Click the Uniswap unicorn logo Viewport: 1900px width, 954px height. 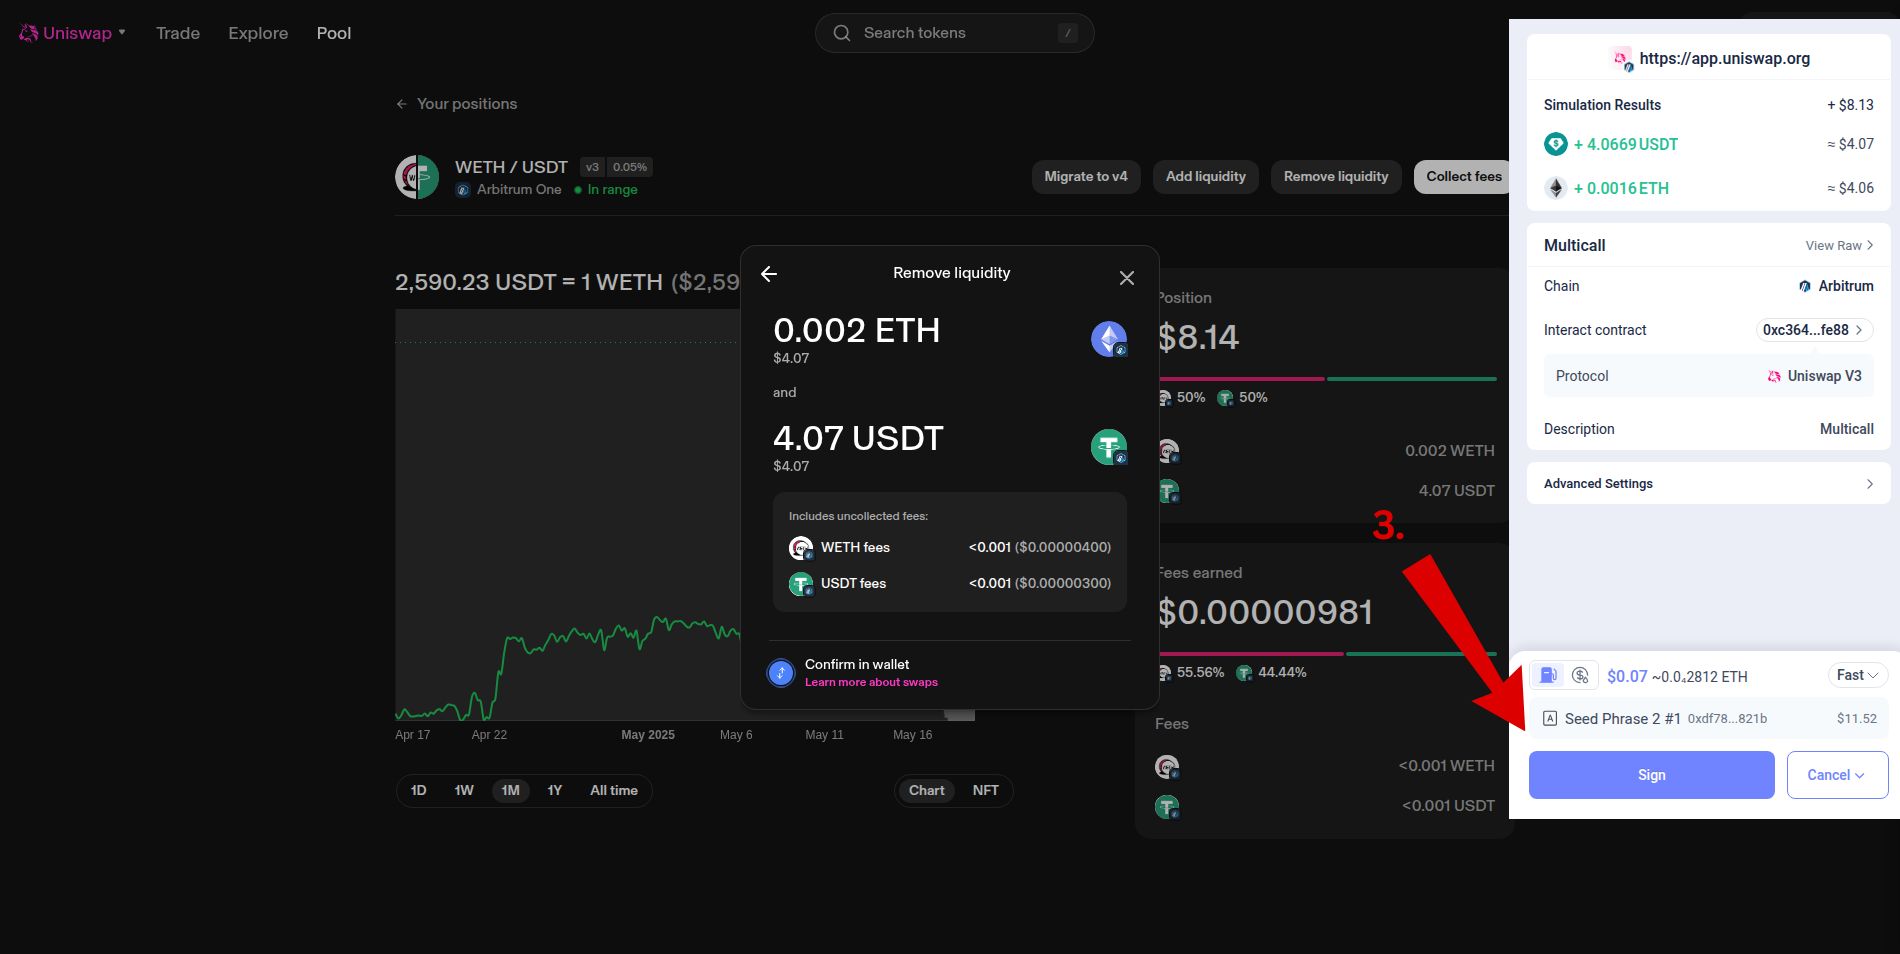[x=28, y=33]
